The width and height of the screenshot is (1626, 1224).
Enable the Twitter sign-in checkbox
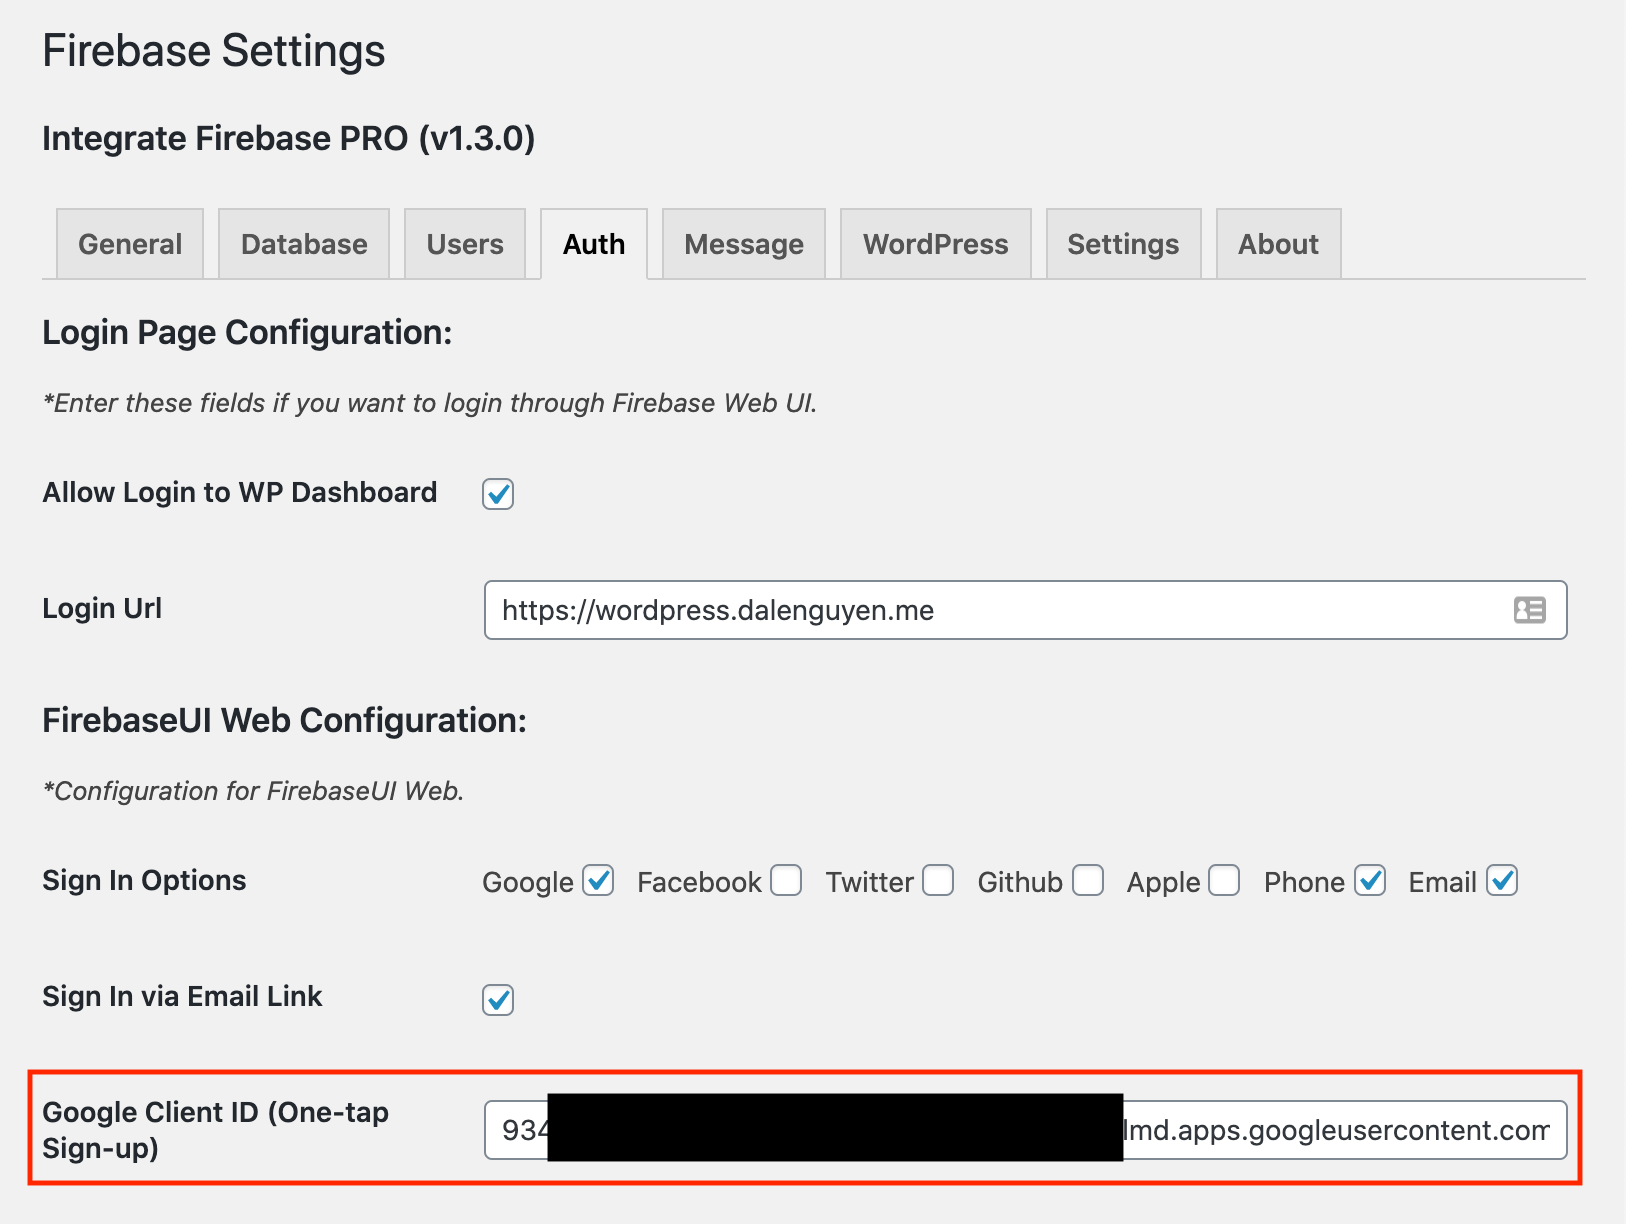(938, 881)
